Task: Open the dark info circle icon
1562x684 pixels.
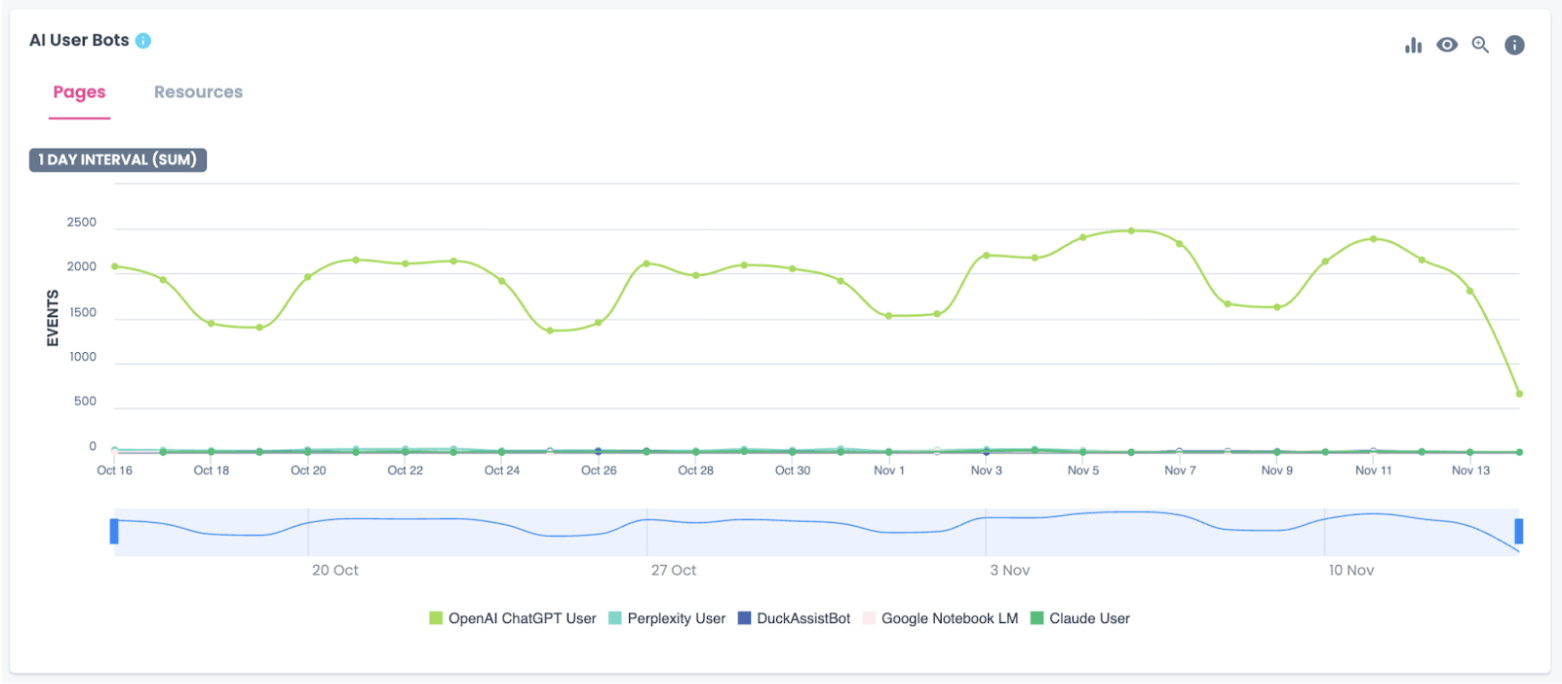Action: pos(1515,45)
